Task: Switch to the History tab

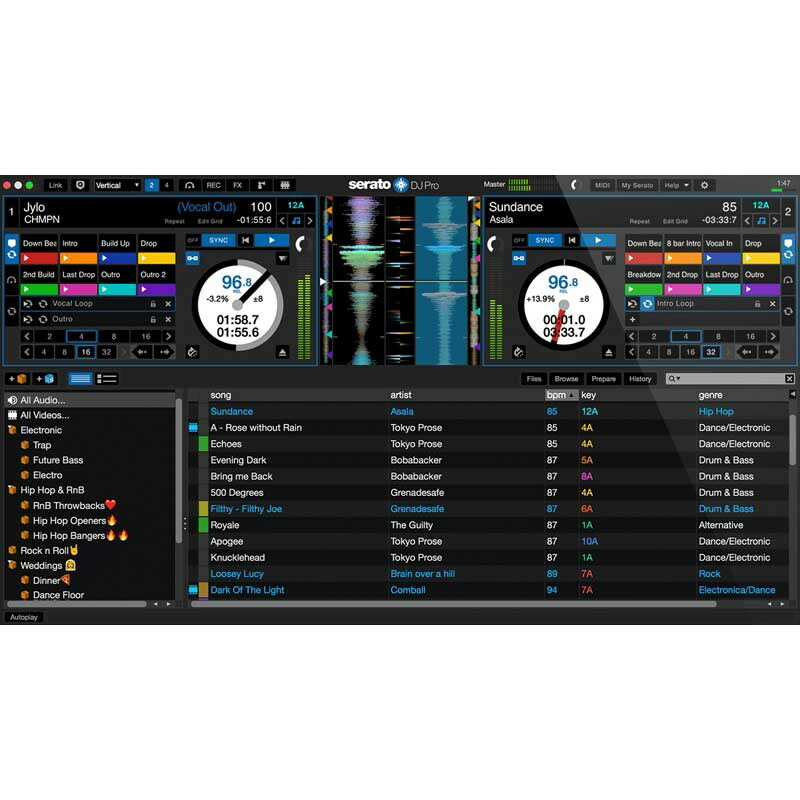Action: tap(640, 379)
